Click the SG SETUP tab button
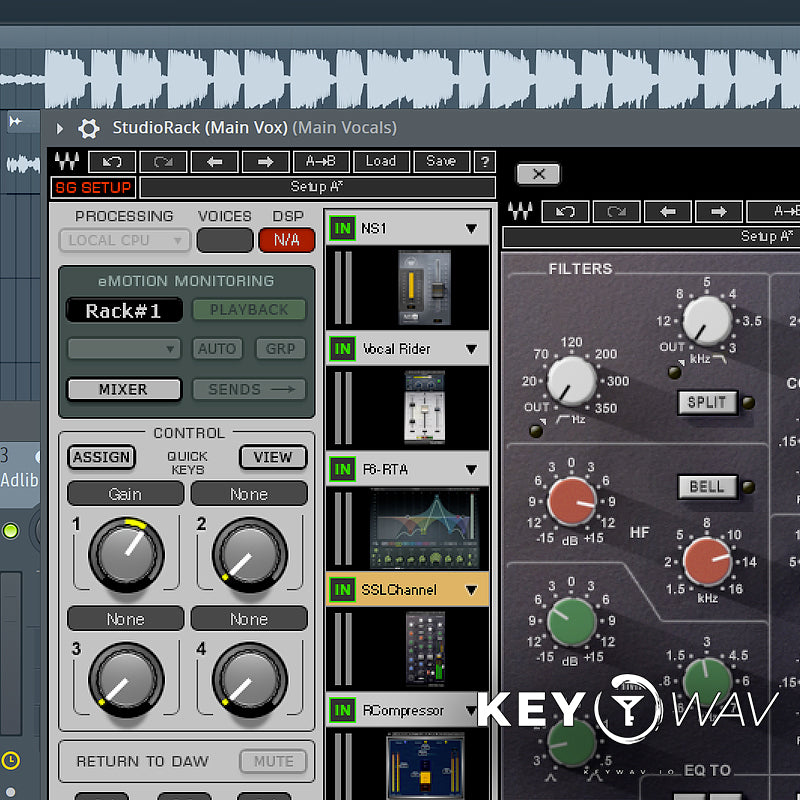Screen dimensions: 800x800 (x=93, y=188)
